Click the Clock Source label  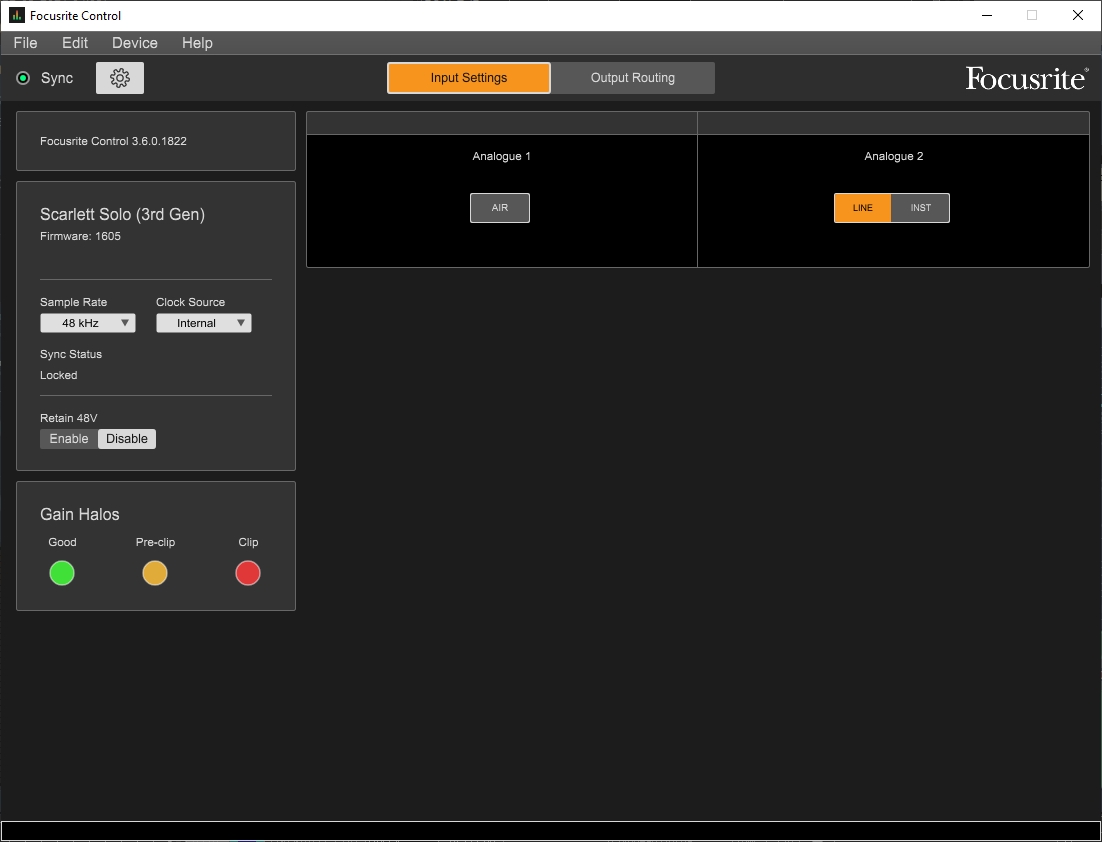coord(190,302)
